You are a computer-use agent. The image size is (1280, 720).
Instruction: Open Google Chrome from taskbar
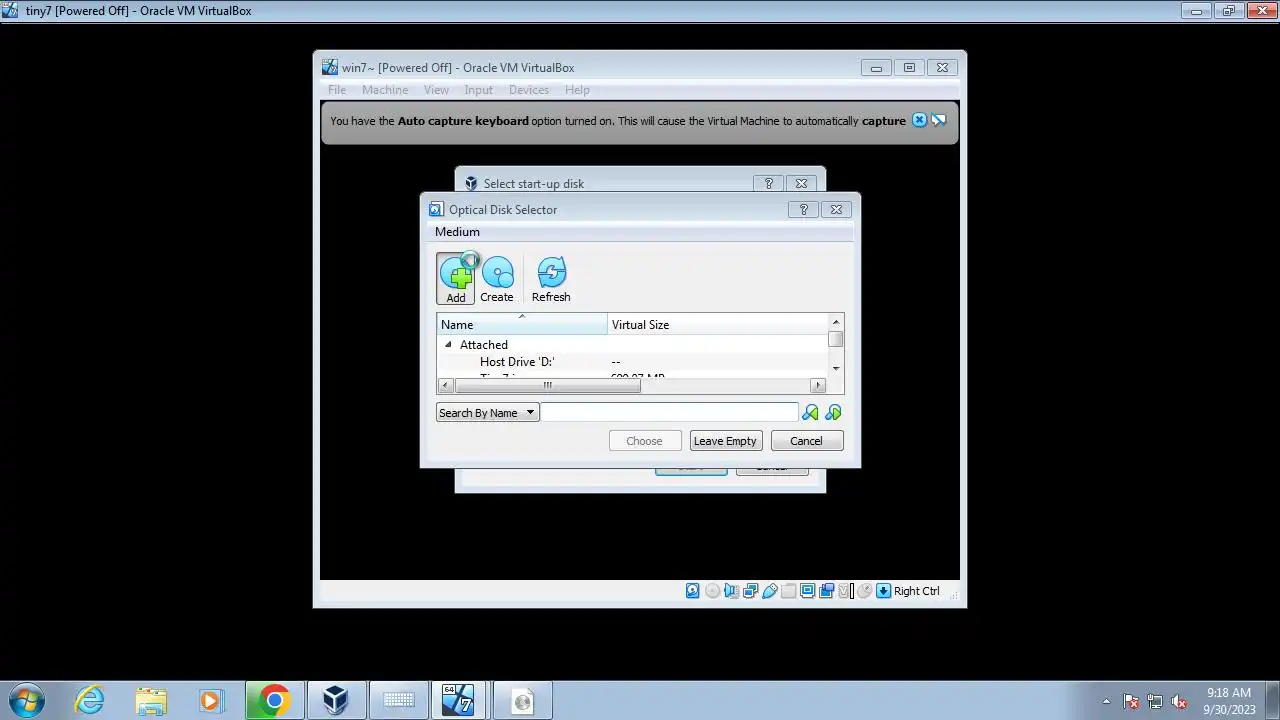click(x=274, y=700)
